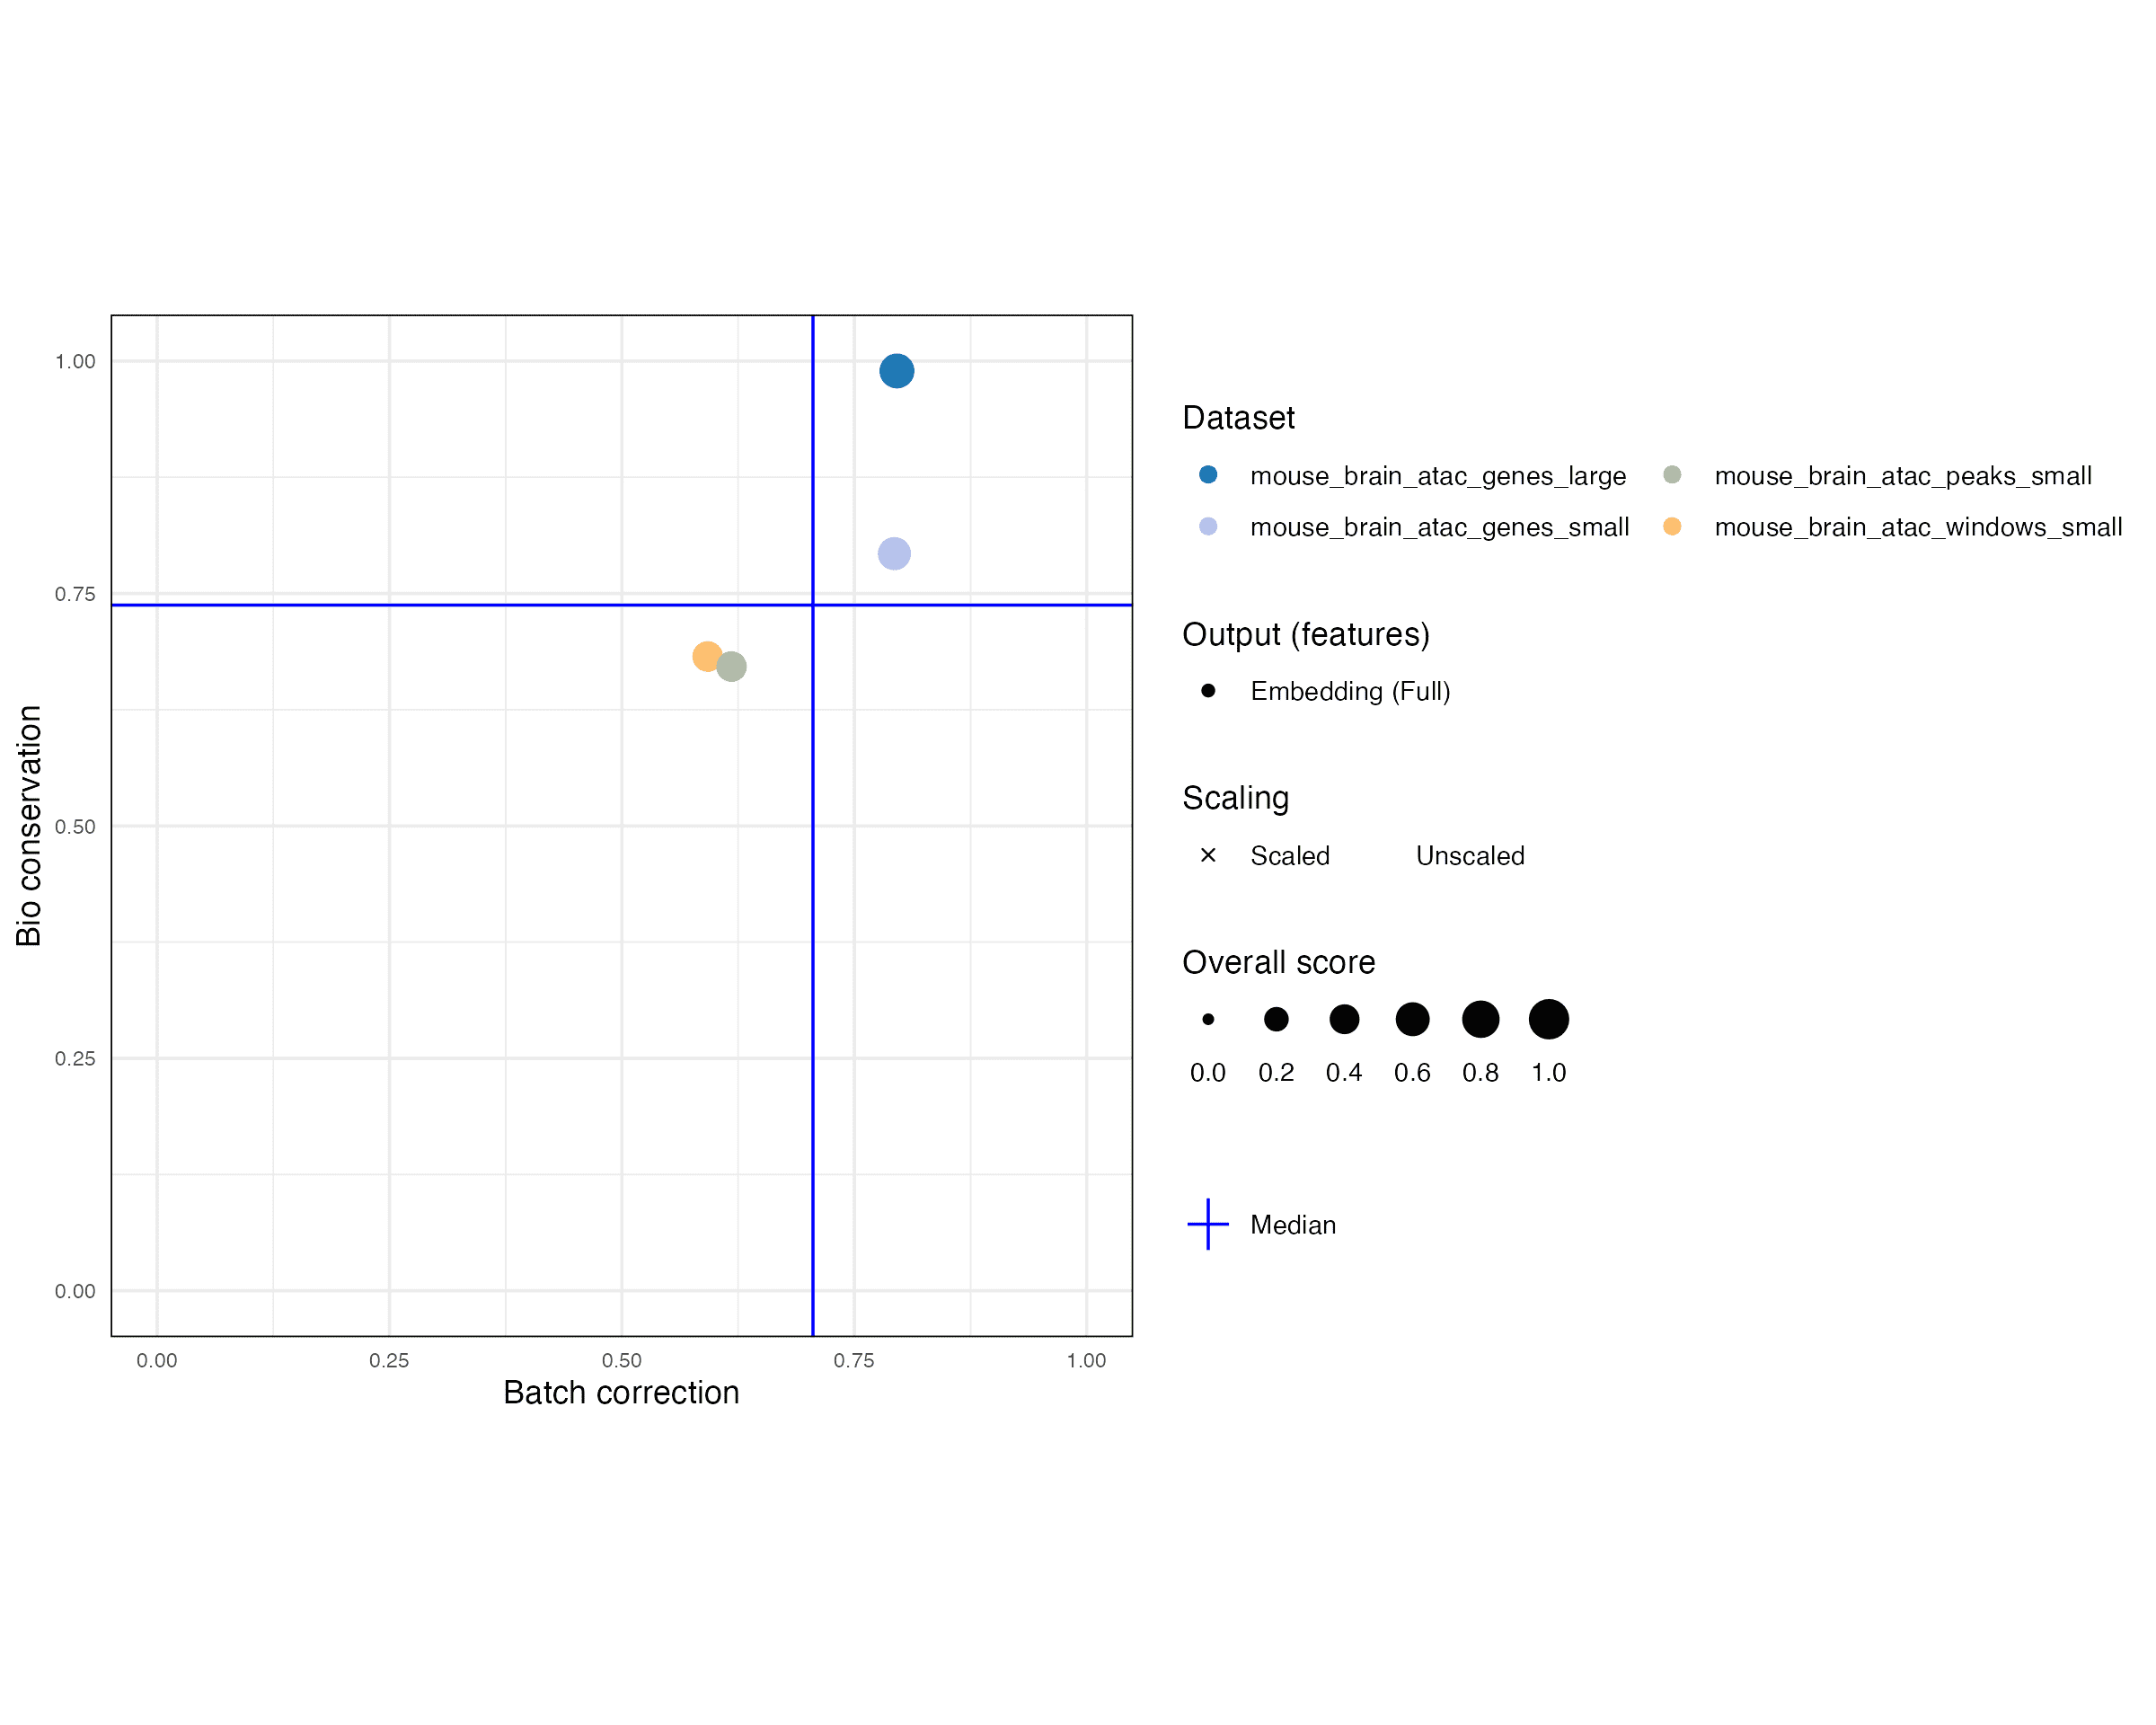Click the Batch correction axis title
Viewport: 2156px width, 1725px height.
pos(621,1393)
